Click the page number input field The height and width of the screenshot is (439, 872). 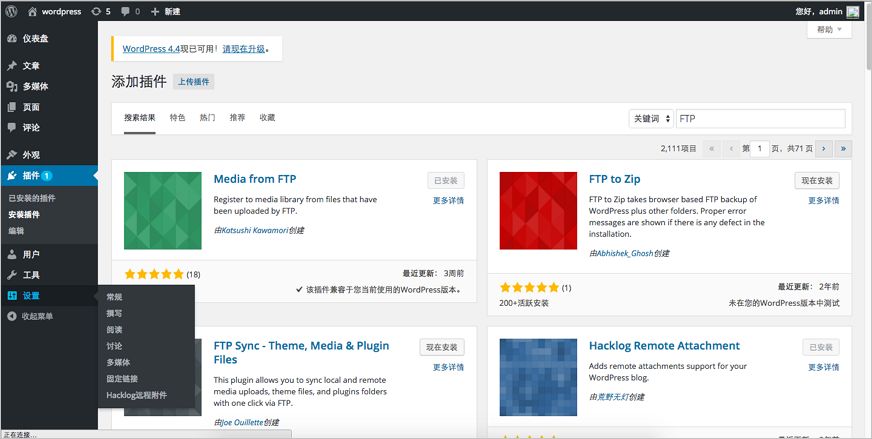[x=760, y=149]
